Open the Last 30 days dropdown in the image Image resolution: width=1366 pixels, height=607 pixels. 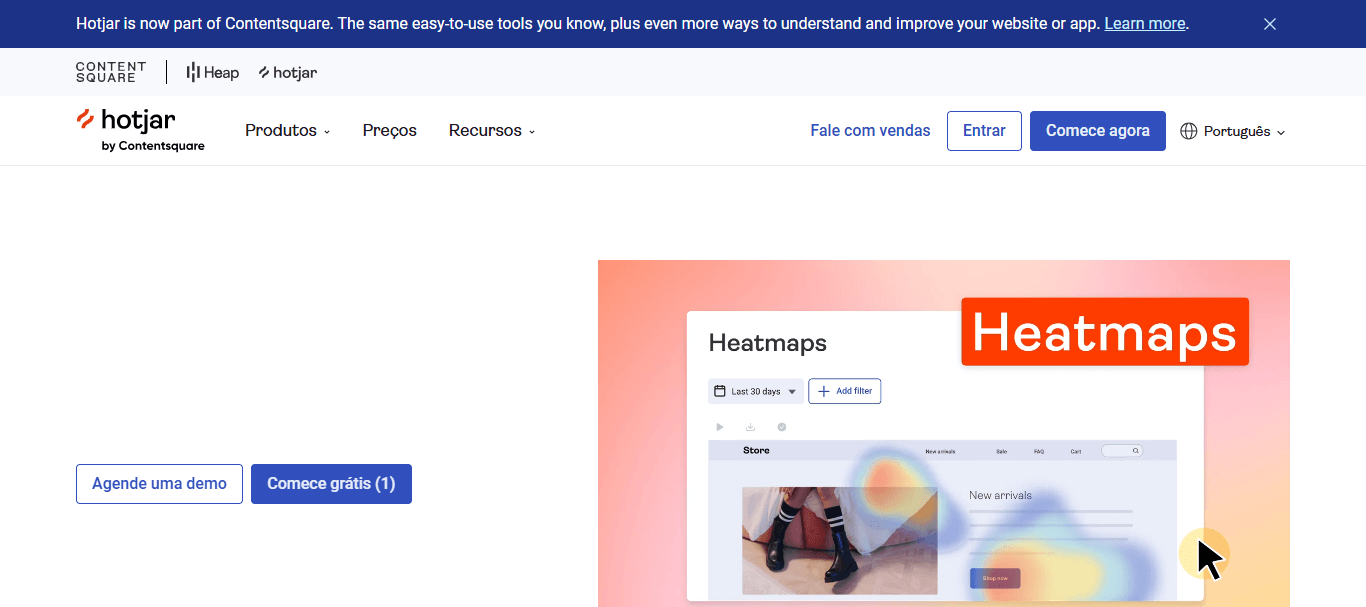pos(756,391)
